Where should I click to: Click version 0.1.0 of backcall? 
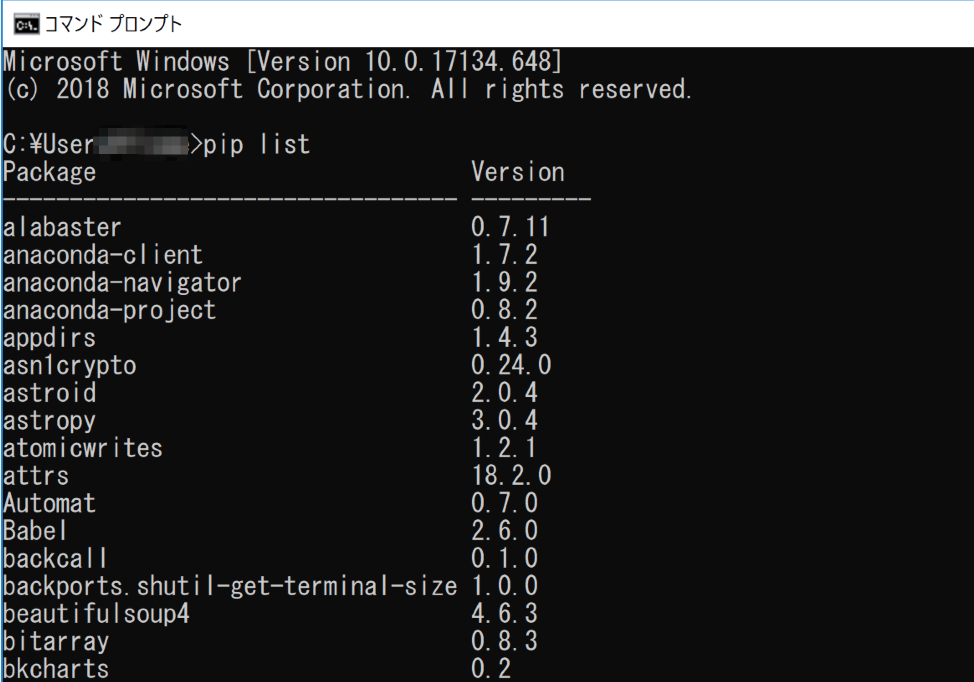(x=504, y=558)
